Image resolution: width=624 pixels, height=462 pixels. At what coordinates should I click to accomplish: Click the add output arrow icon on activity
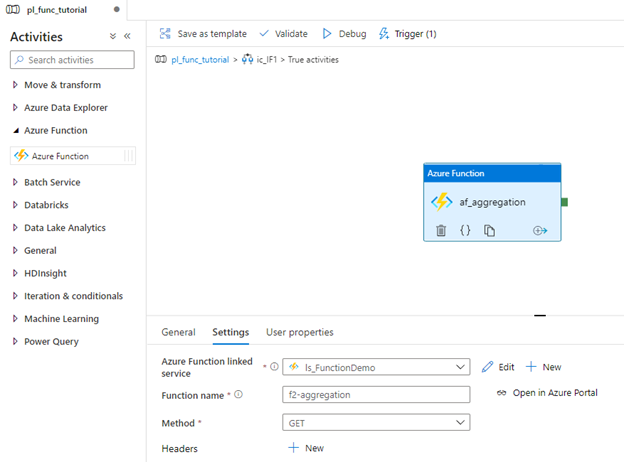click(x=540, y=230)
